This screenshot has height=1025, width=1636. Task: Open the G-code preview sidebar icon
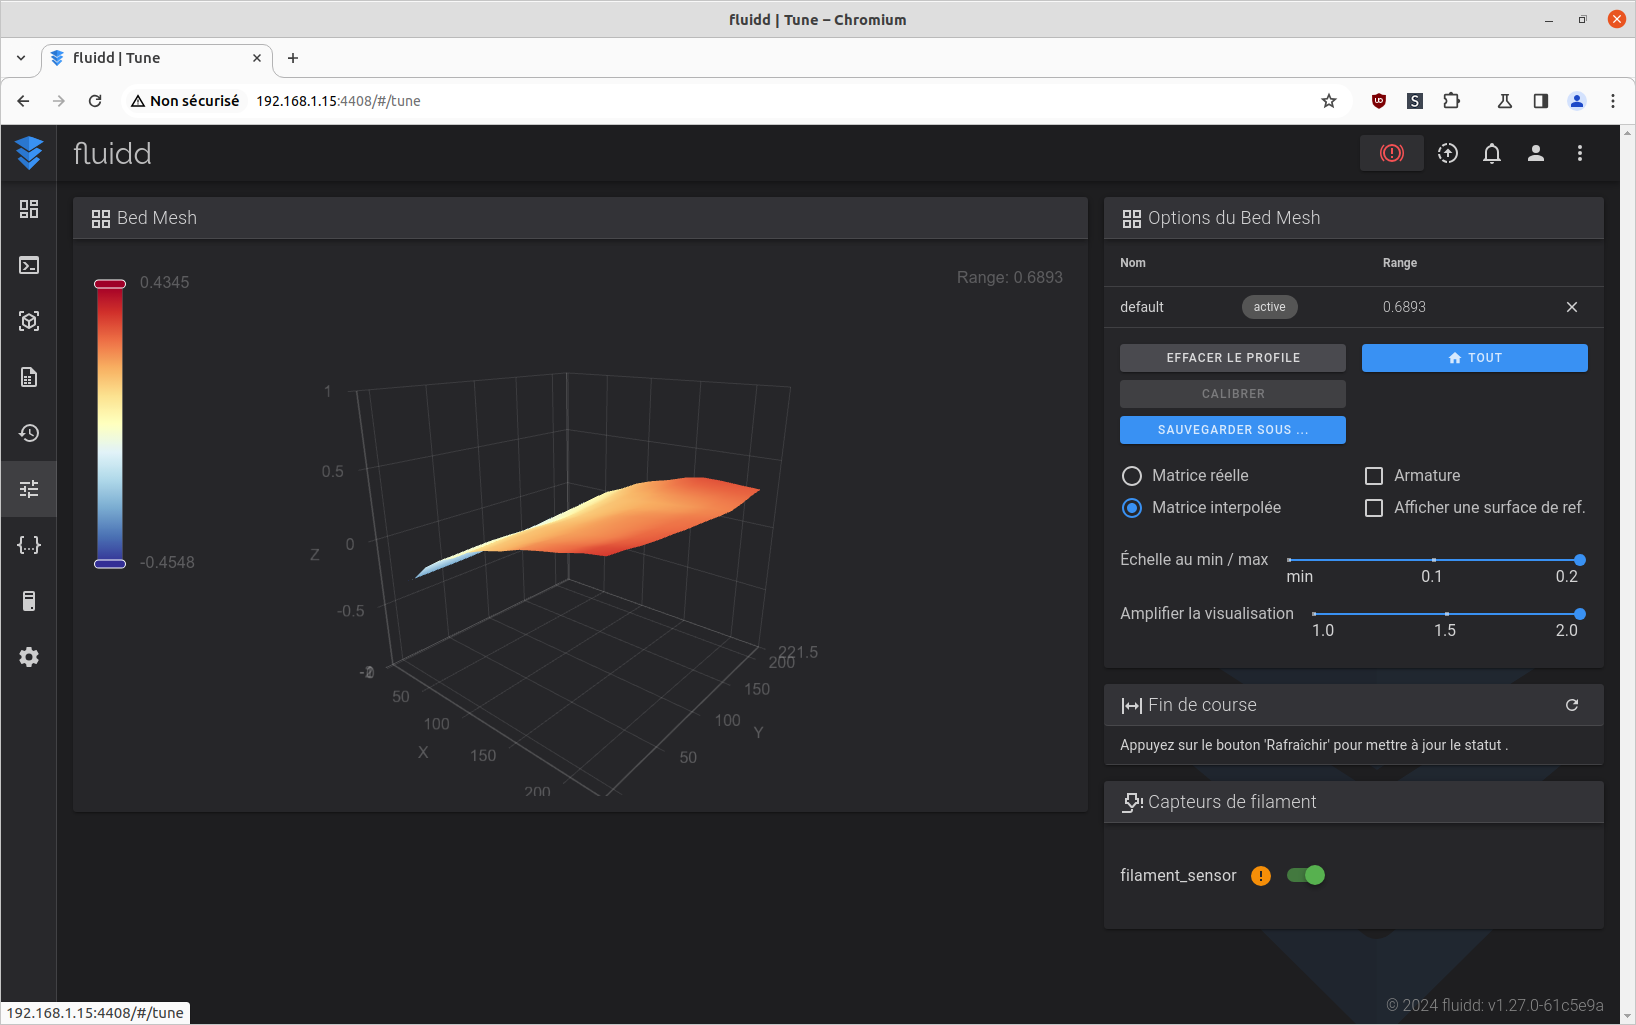(x=29, y=321)
